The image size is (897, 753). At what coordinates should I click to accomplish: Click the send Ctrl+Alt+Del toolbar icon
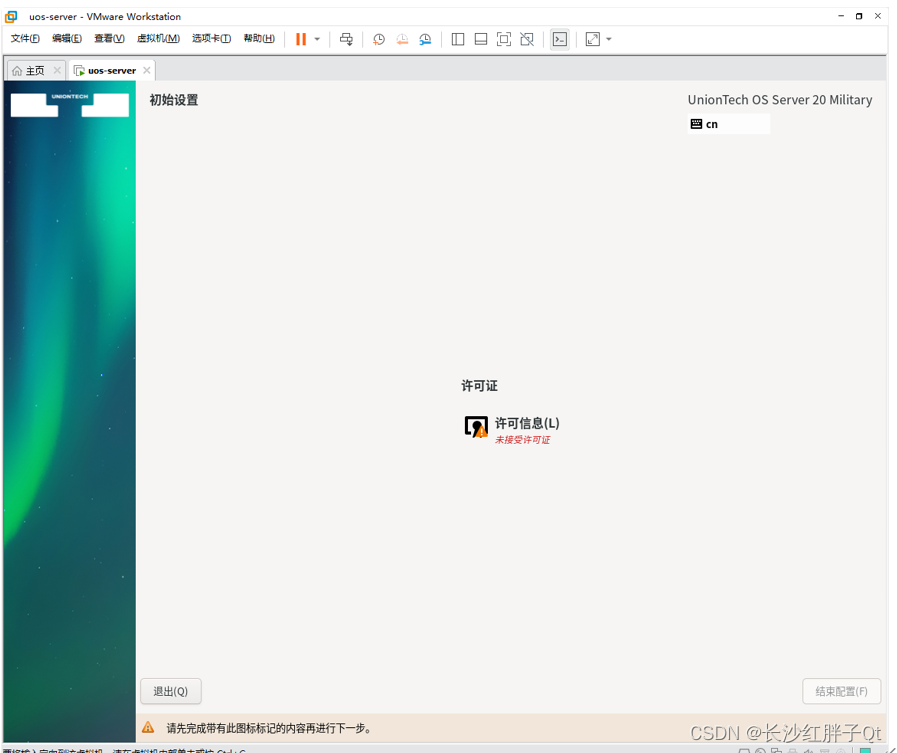(x=346, y=39)
